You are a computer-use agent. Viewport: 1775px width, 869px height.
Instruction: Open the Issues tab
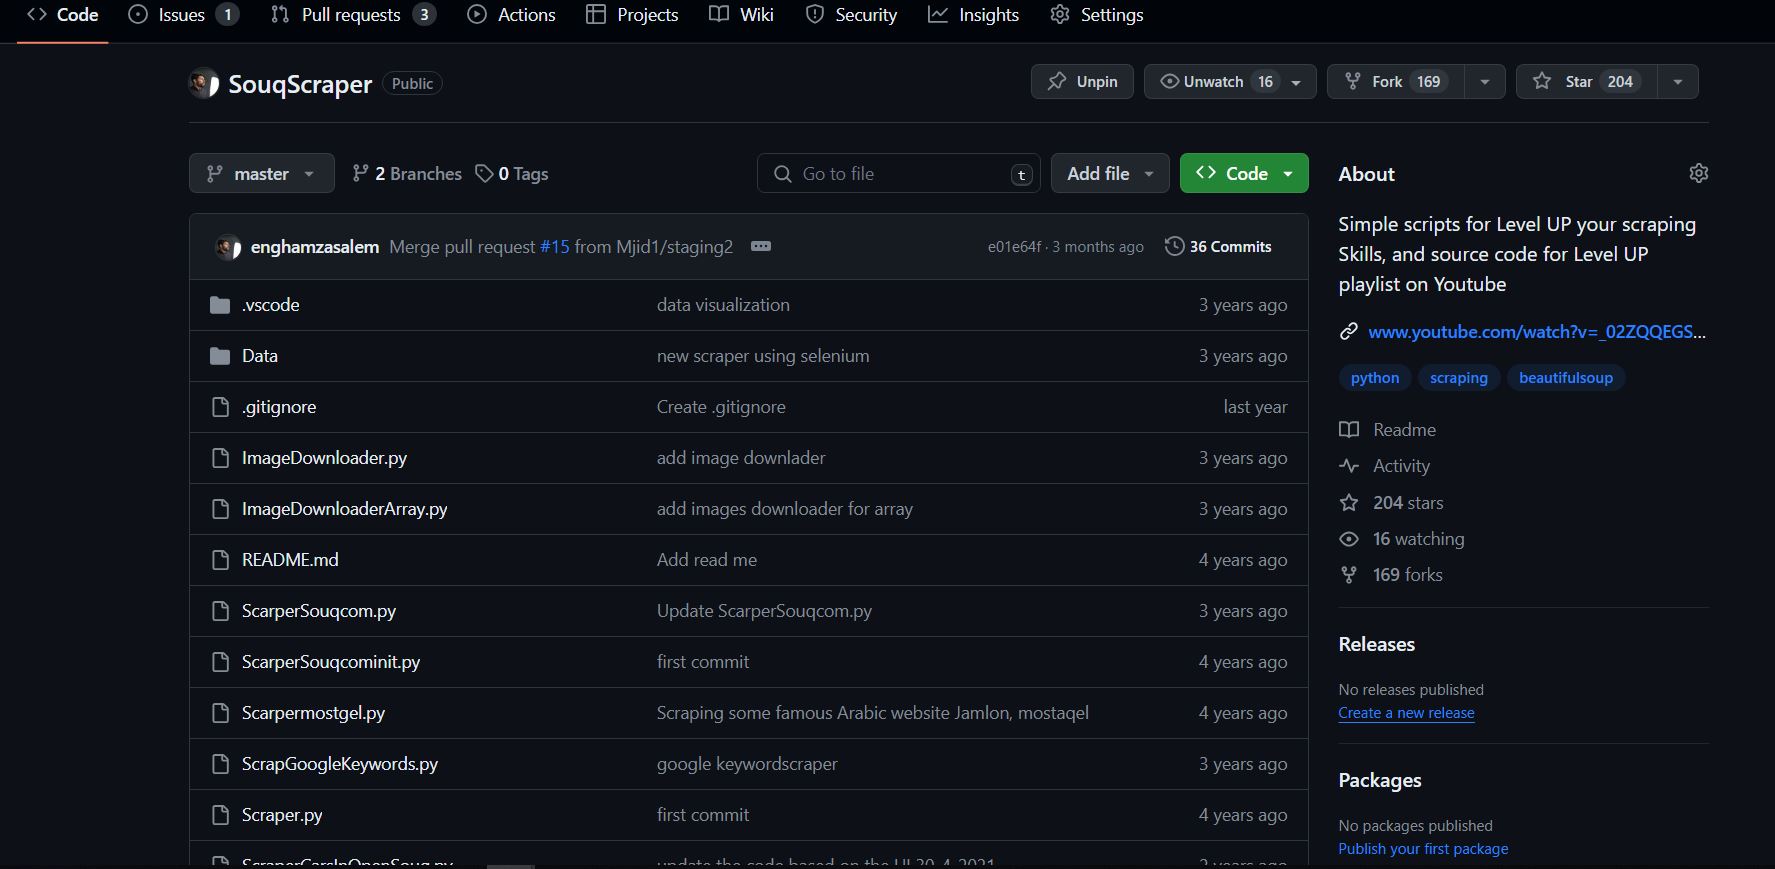(183, 15)
